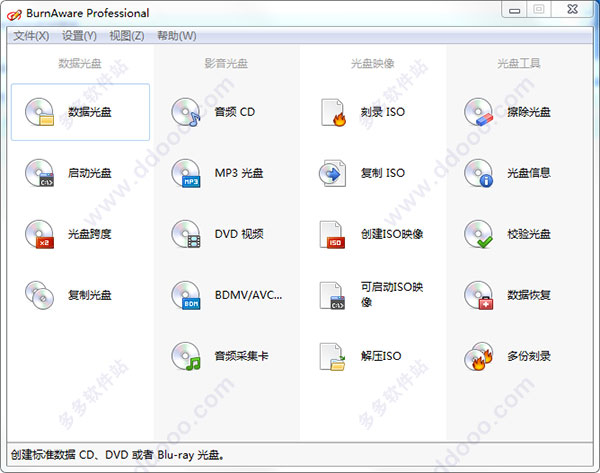Select the 光盘跨度 disc span icon
Screen dimensions: 600x473
tap(39, 234)
